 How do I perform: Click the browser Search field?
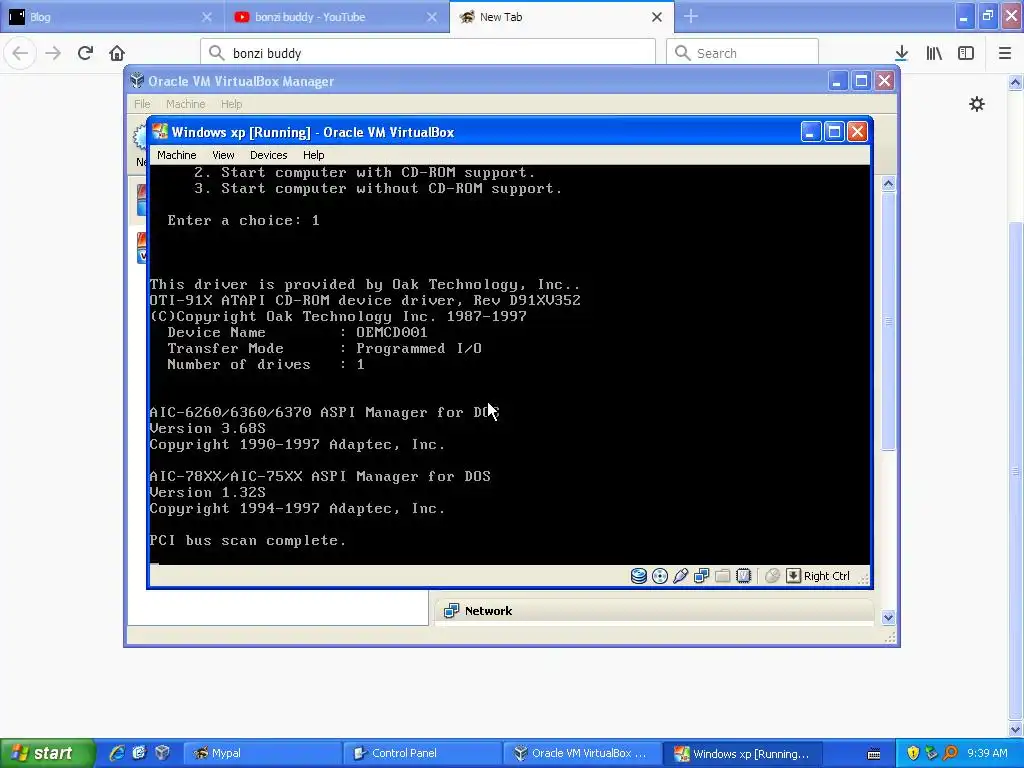(743, 53)
